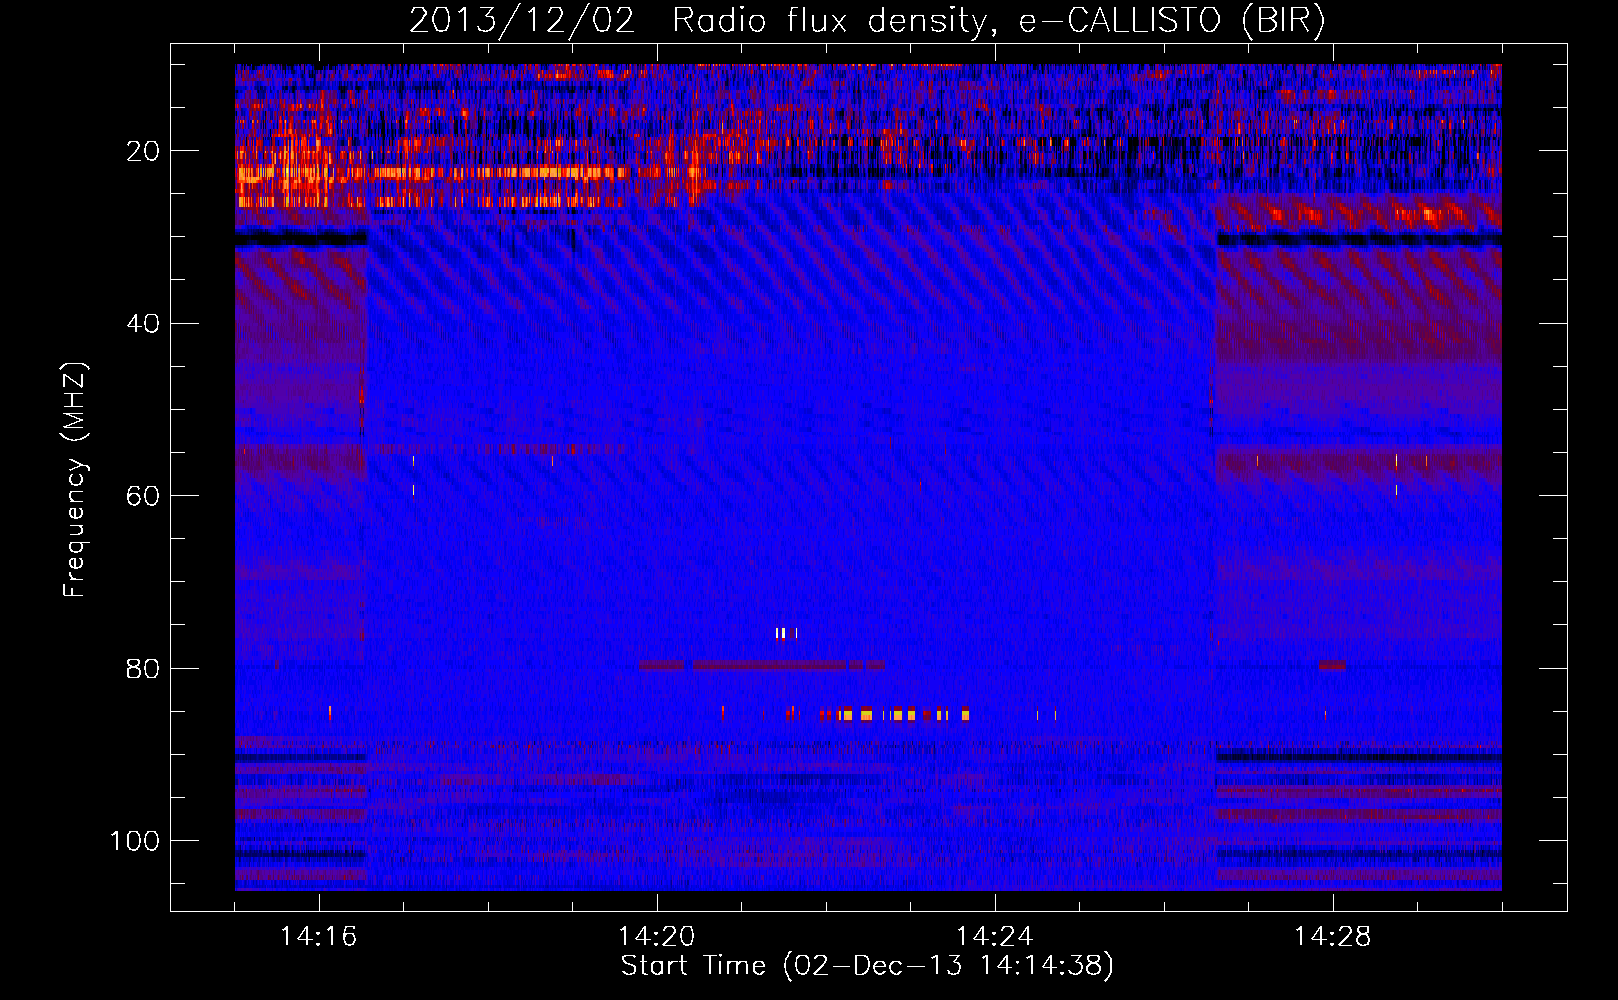The height and width of the screenshot is (1000, 1618).
Task: Click the date '2013/12/02' in the title
Action: [x=522, y=21]
